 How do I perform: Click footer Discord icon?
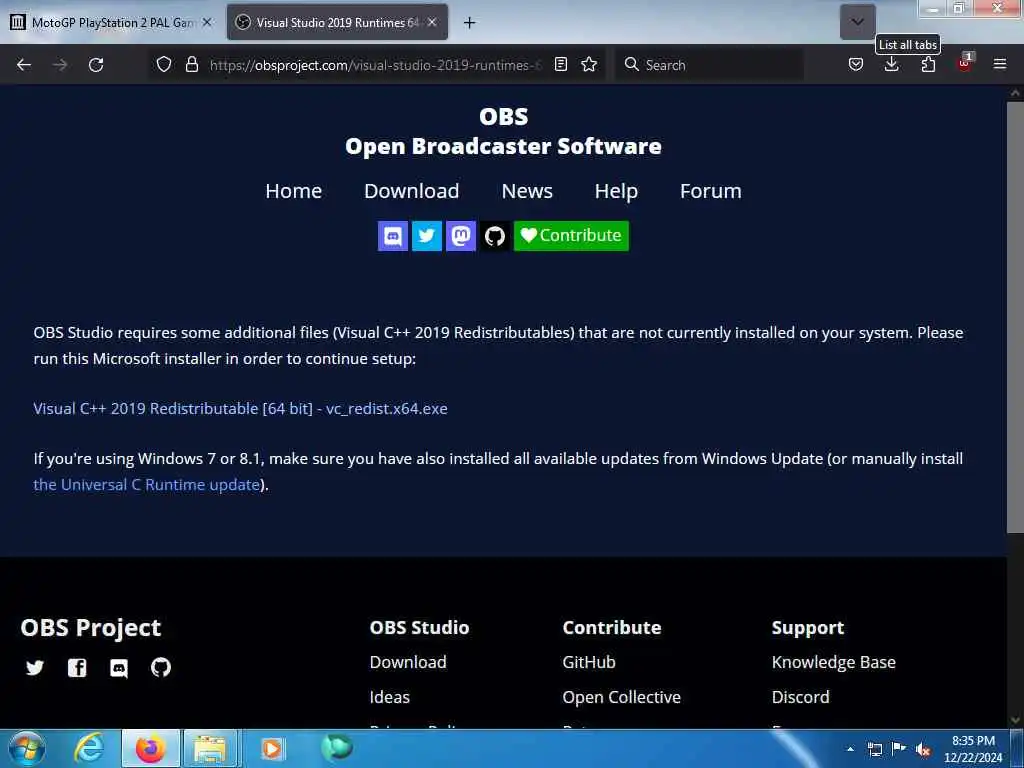coord(119,668)
